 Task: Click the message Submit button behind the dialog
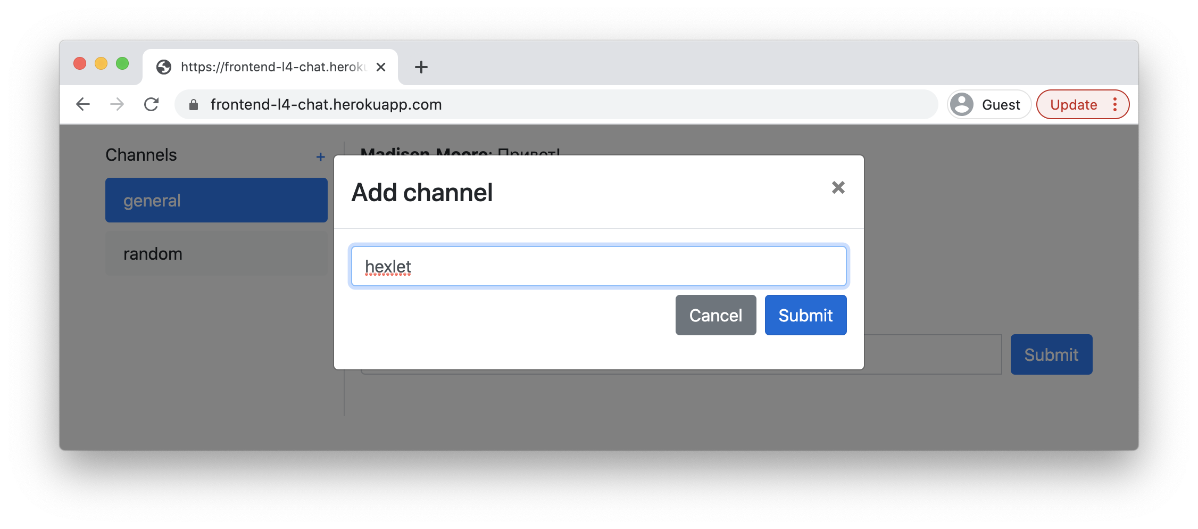(x=1051, y=355)
